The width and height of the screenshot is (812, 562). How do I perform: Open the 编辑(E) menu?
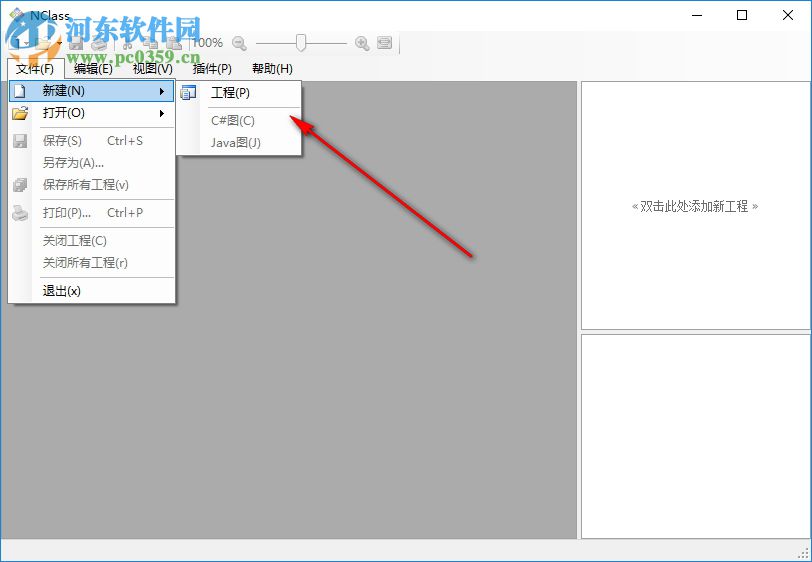pos(93,68)
